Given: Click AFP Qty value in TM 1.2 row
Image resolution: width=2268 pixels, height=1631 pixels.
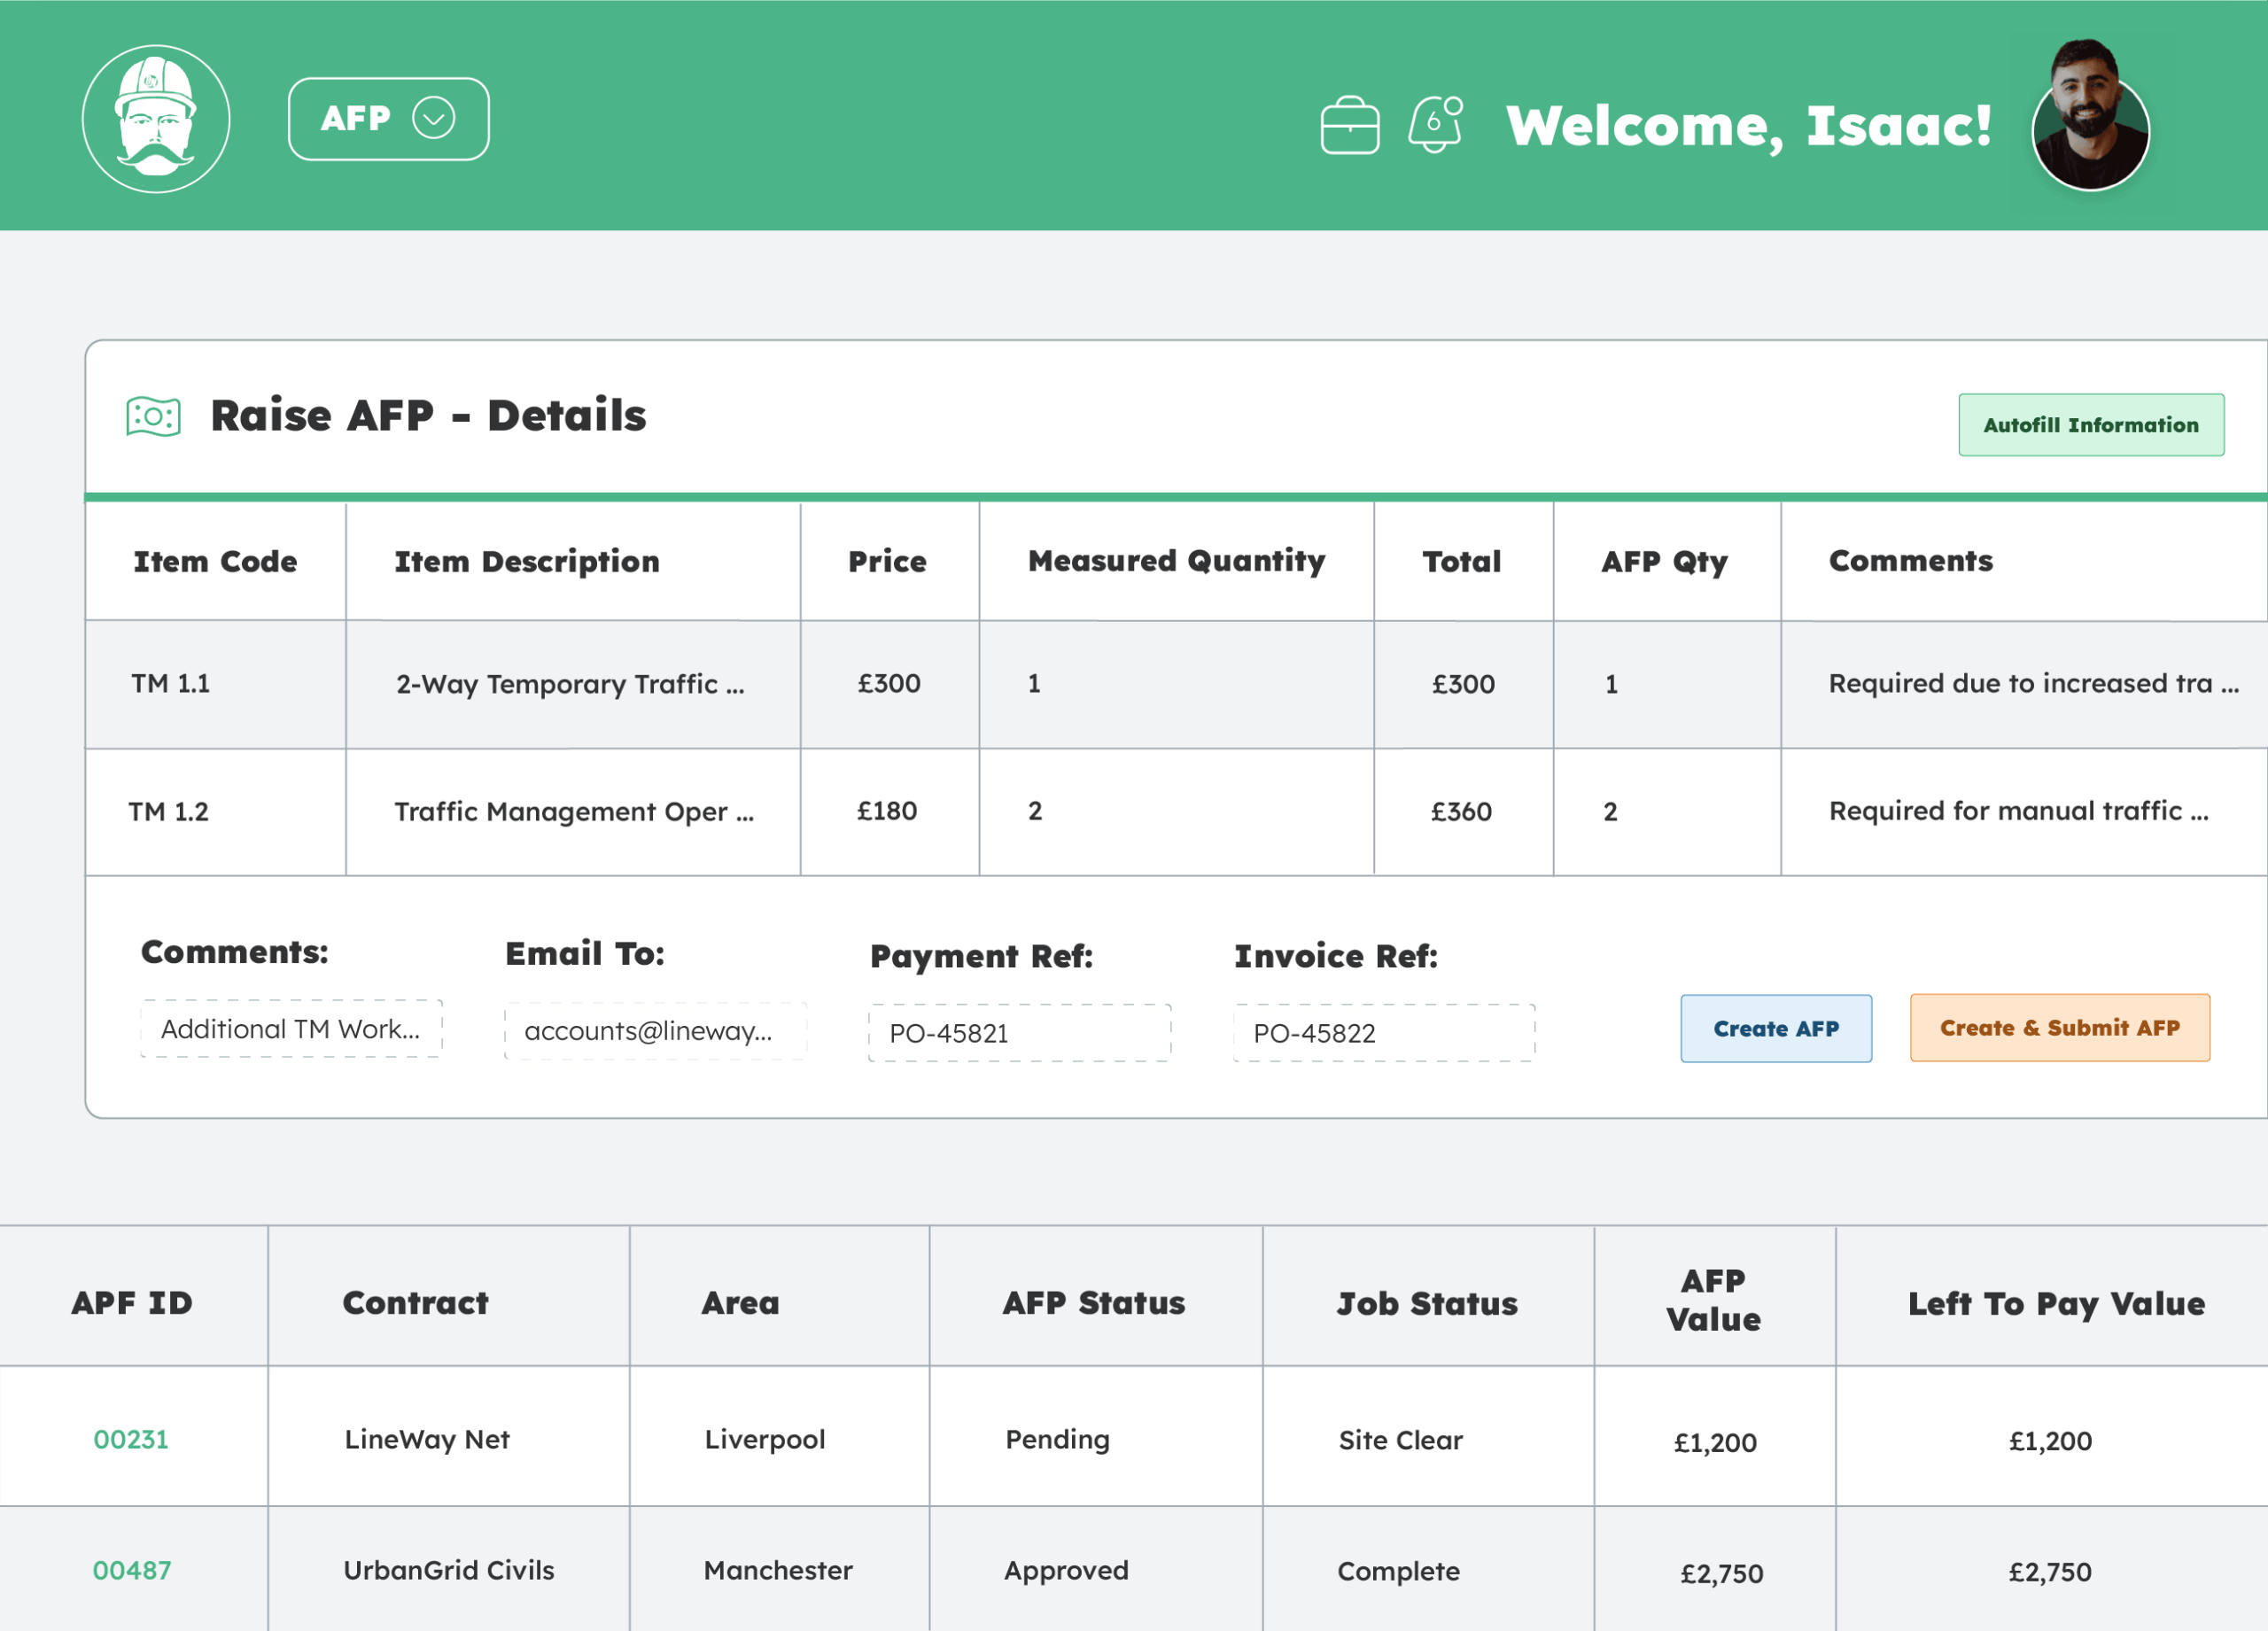Looking at the screenshot, I should [1611, 812].
